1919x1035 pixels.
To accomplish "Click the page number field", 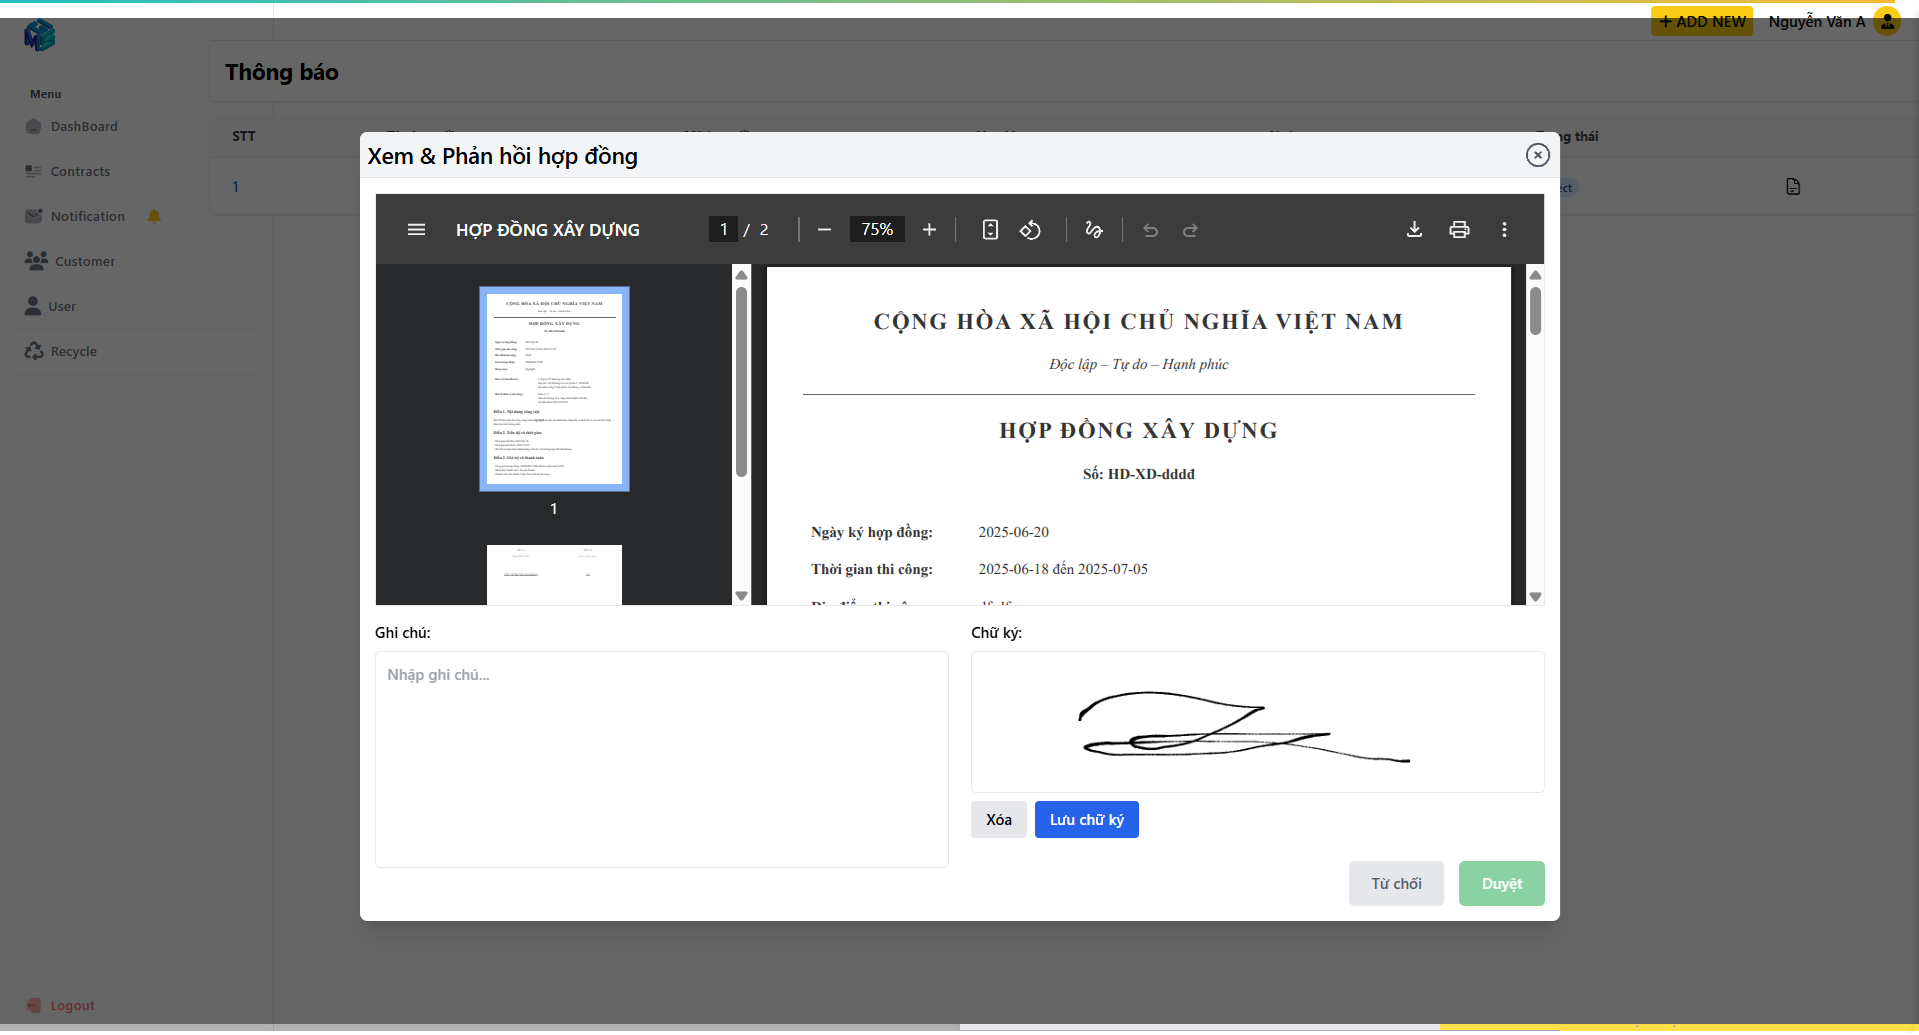I will [x=723, y=230].
